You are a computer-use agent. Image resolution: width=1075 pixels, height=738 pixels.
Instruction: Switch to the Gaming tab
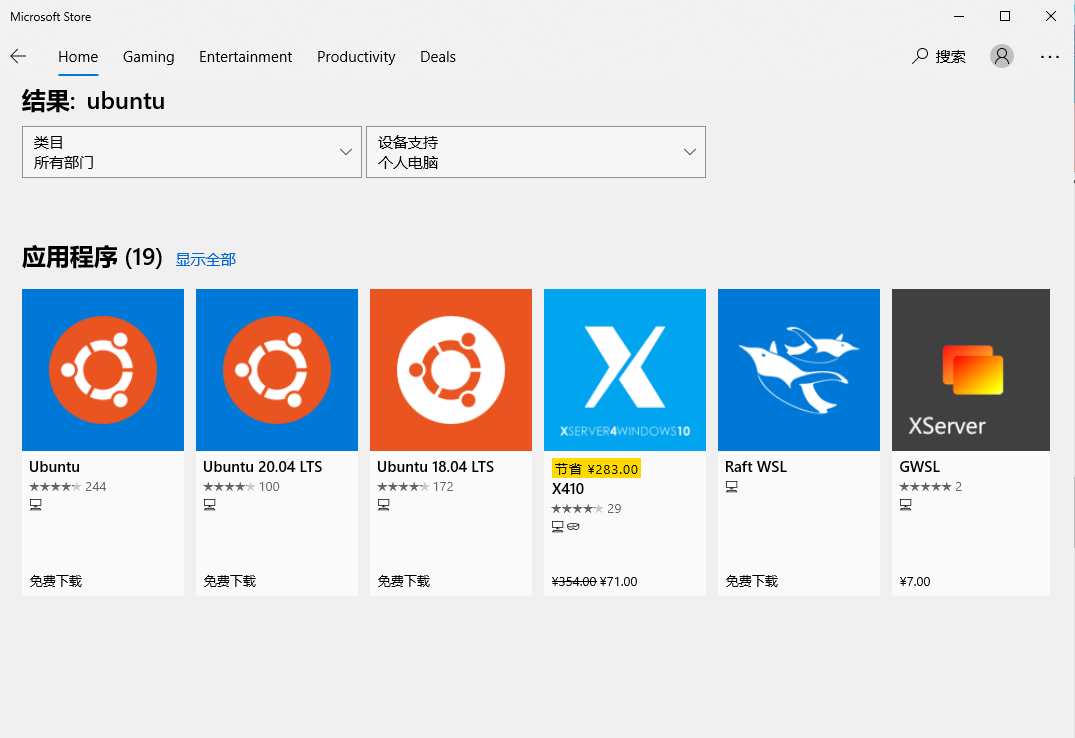pyautogui.click(x=149, y=57)
